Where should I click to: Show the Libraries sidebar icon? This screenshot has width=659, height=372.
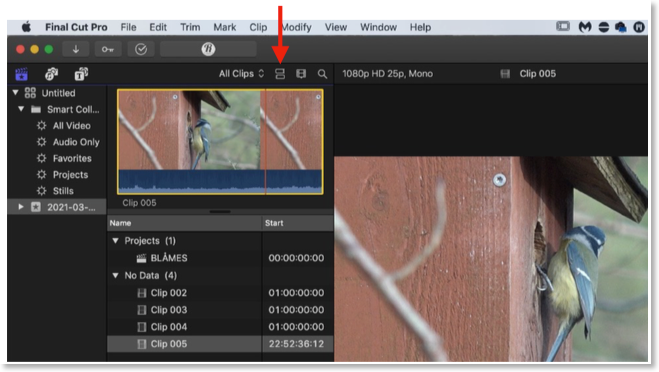(x=21, y=74)
